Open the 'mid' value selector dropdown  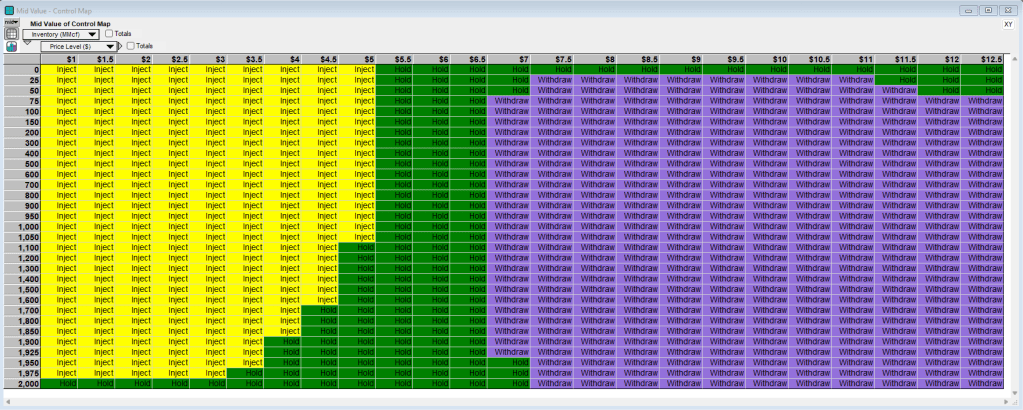pyautogui.click(x=12, y=21)
